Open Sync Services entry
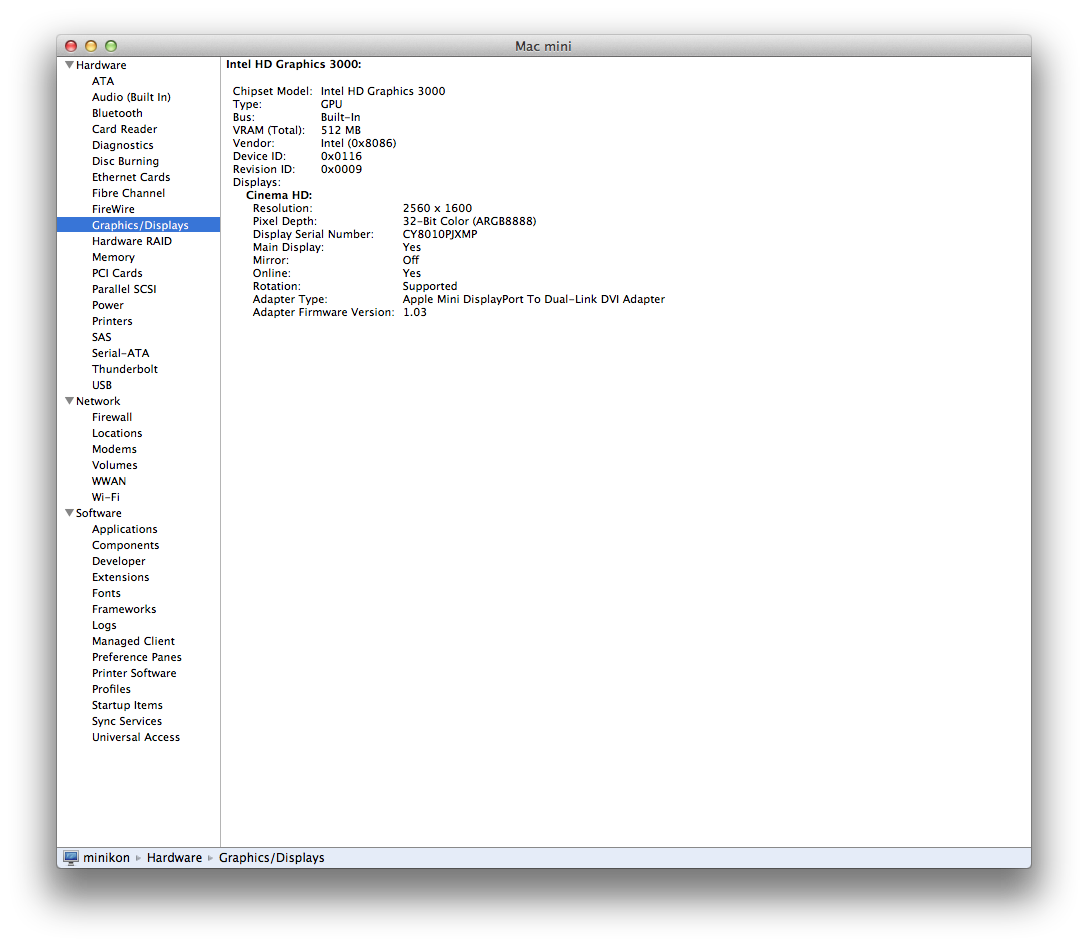1088x947 pixels. (x=127, y=721)
